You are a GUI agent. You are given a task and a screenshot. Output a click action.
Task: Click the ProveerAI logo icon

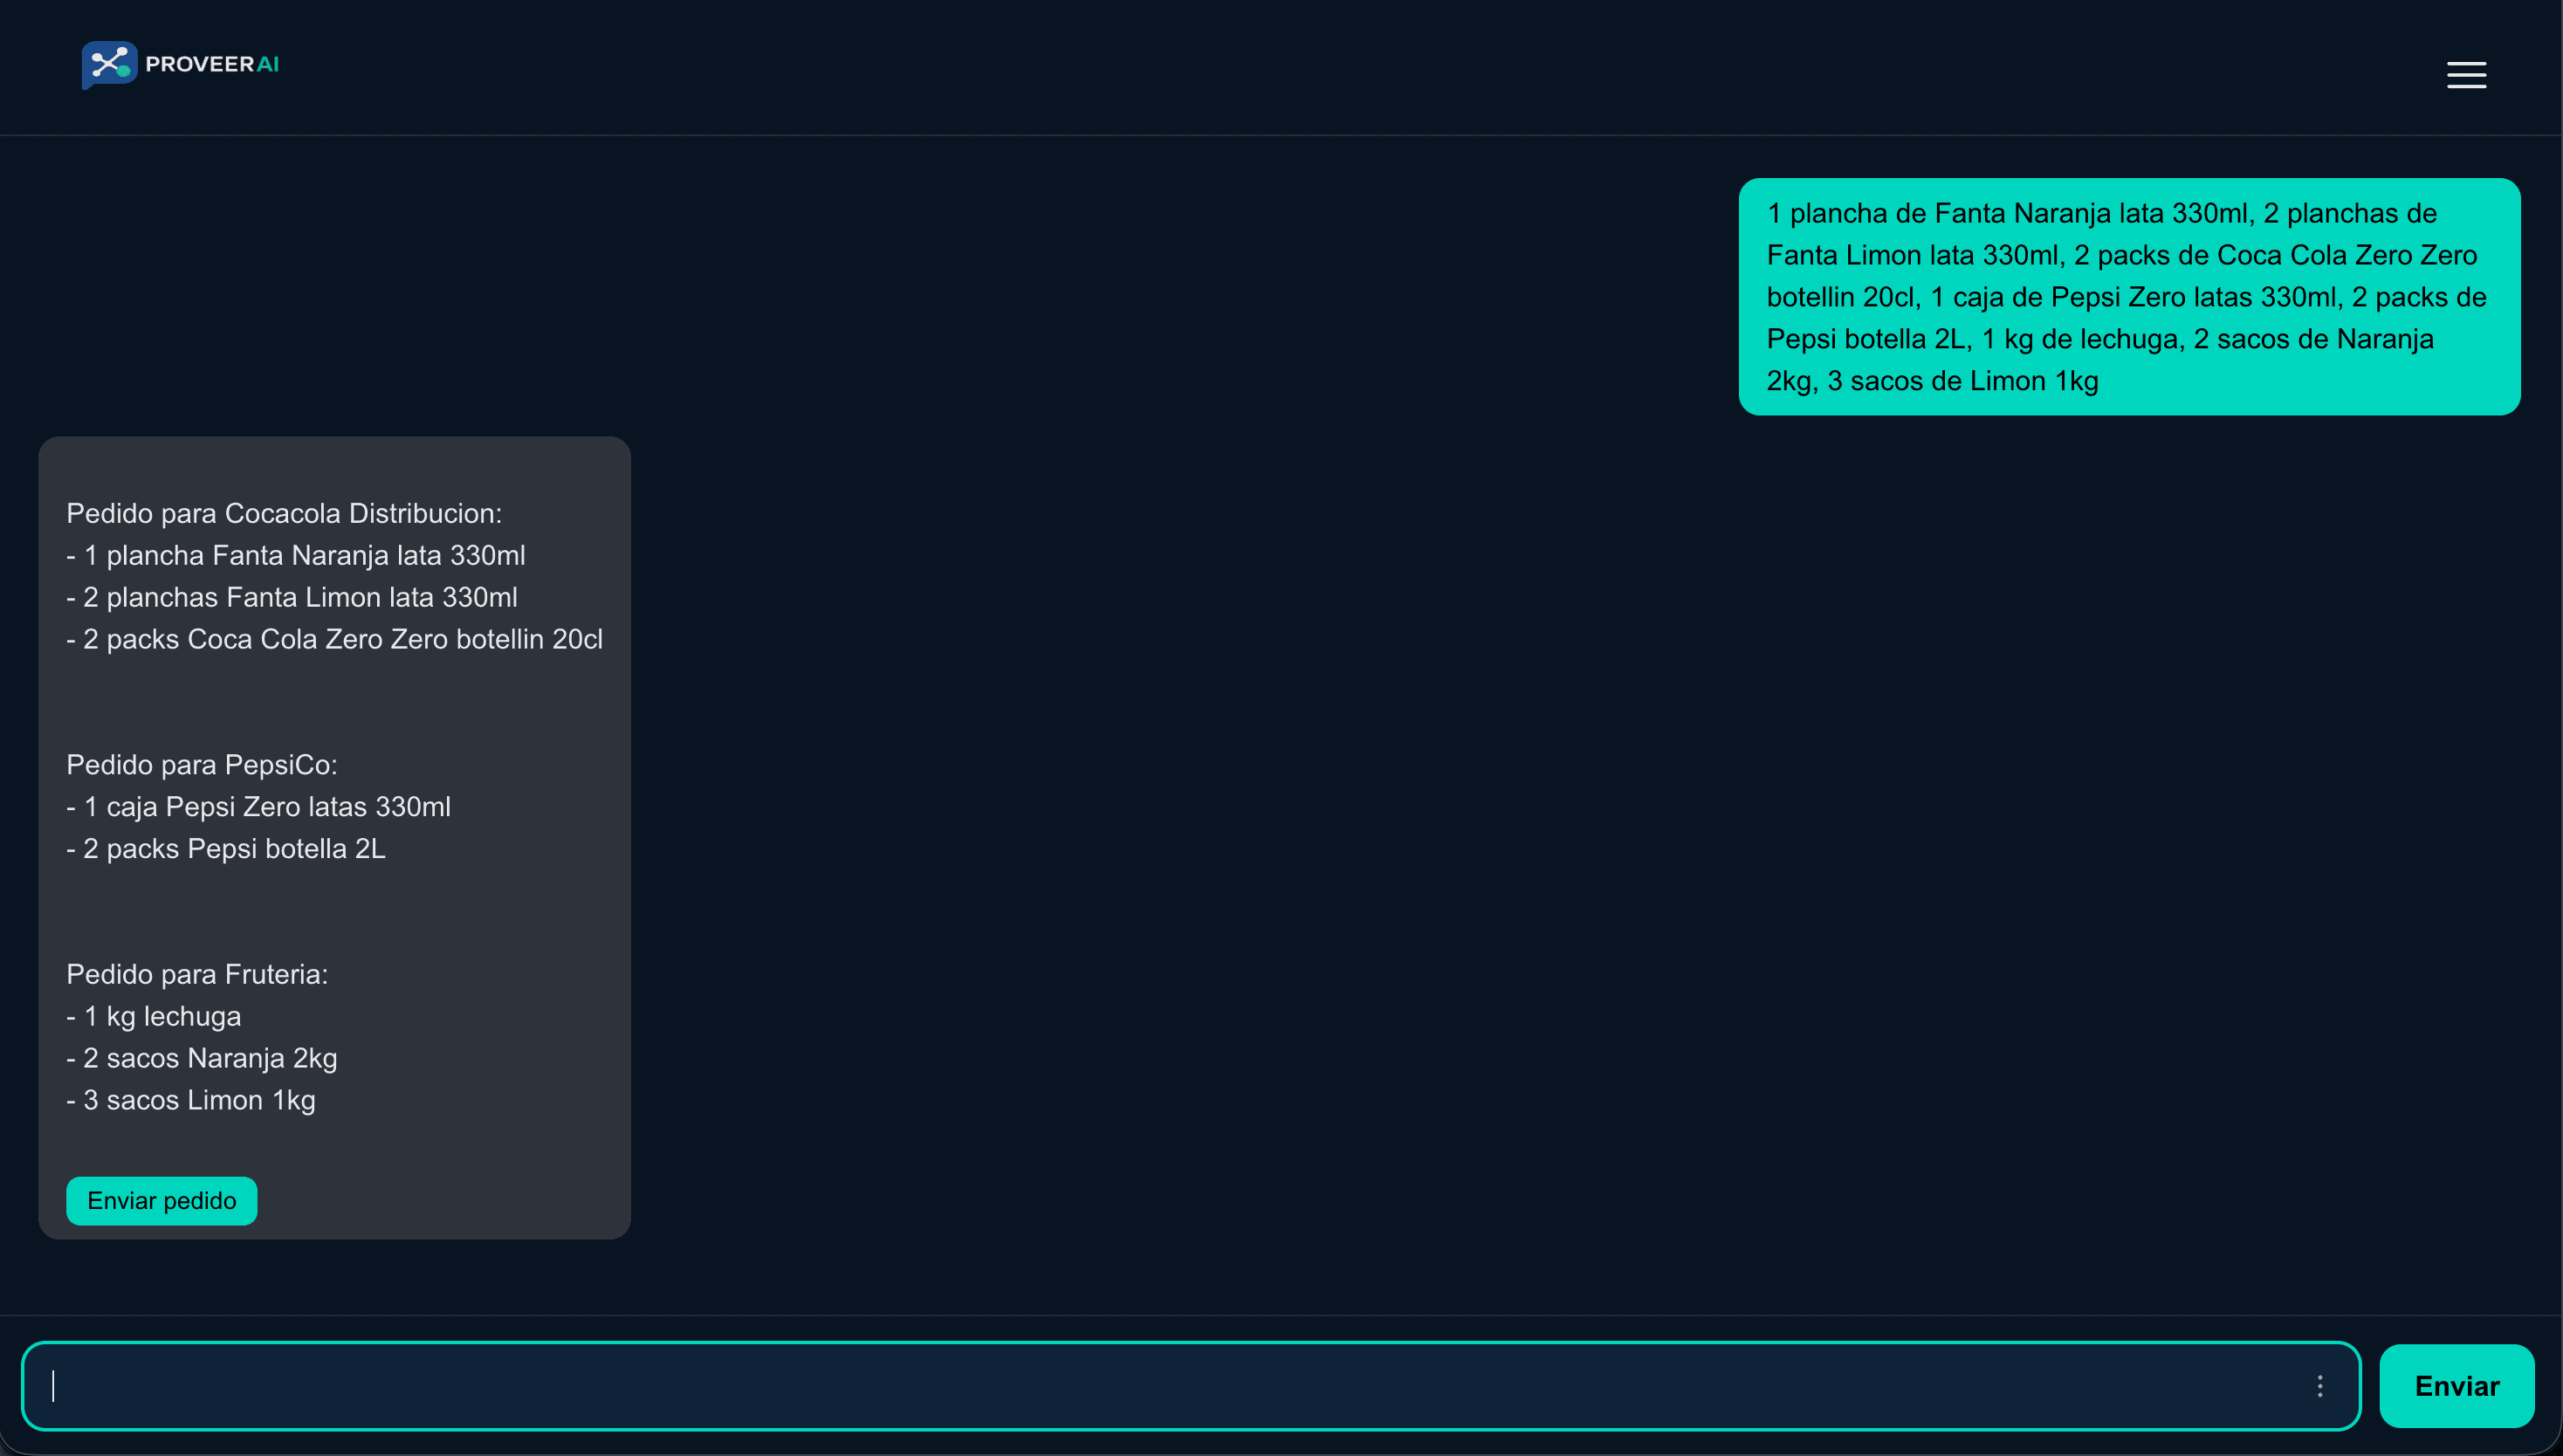[109, 65]
